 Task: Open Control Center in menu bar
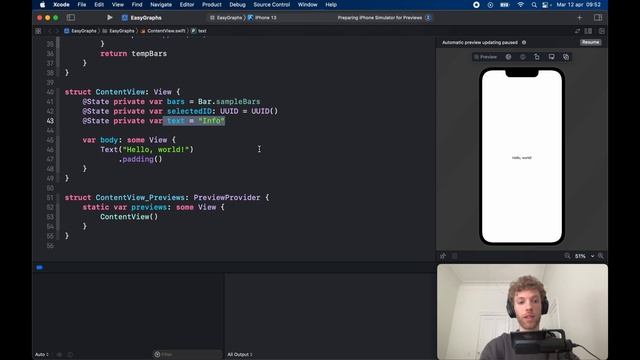546,5
